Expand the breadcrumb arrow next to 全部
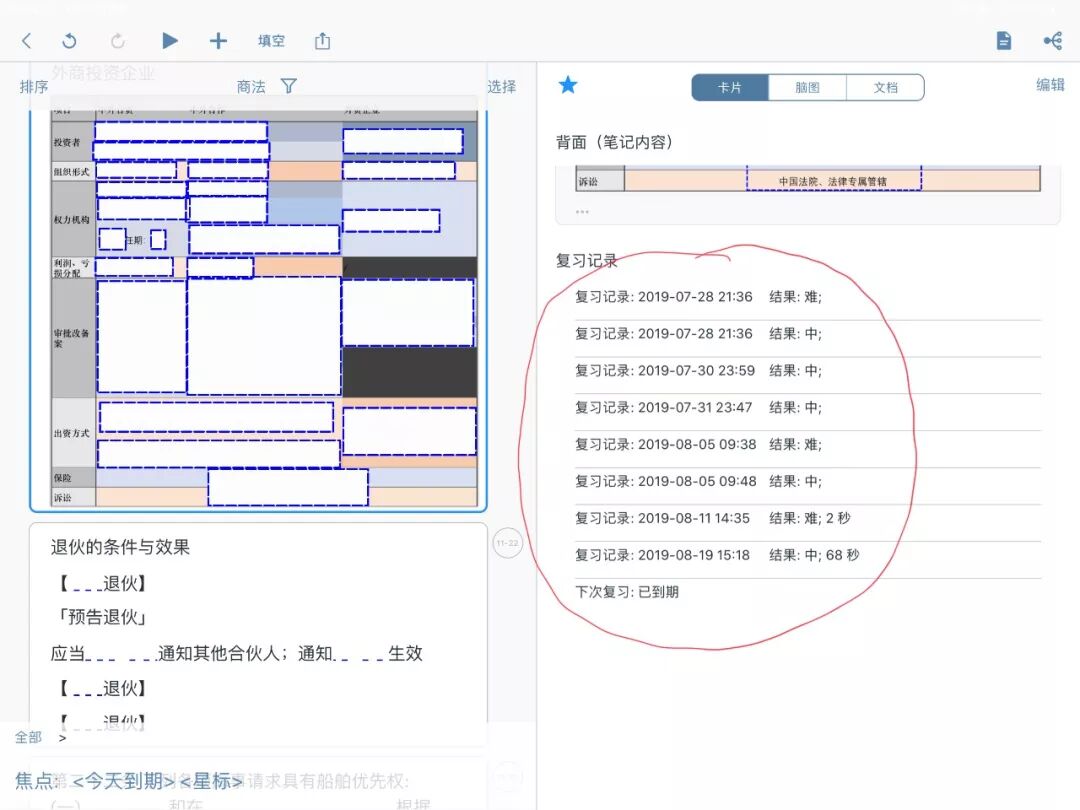 click(63, 738)
